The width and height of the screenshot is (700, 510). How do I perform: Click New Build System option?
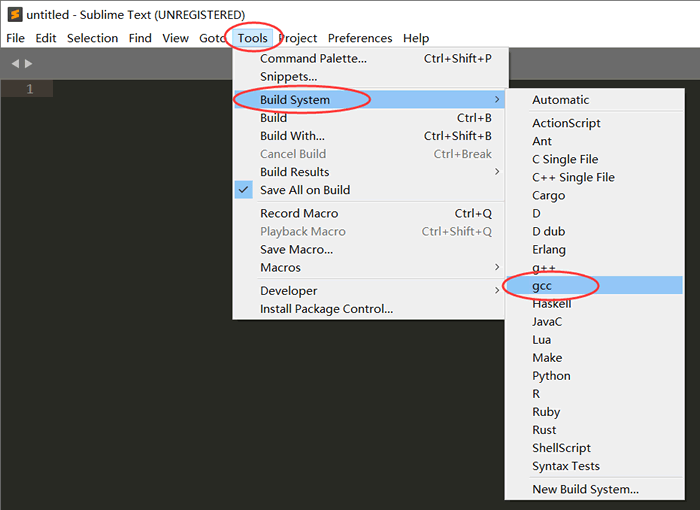point(585,490)
